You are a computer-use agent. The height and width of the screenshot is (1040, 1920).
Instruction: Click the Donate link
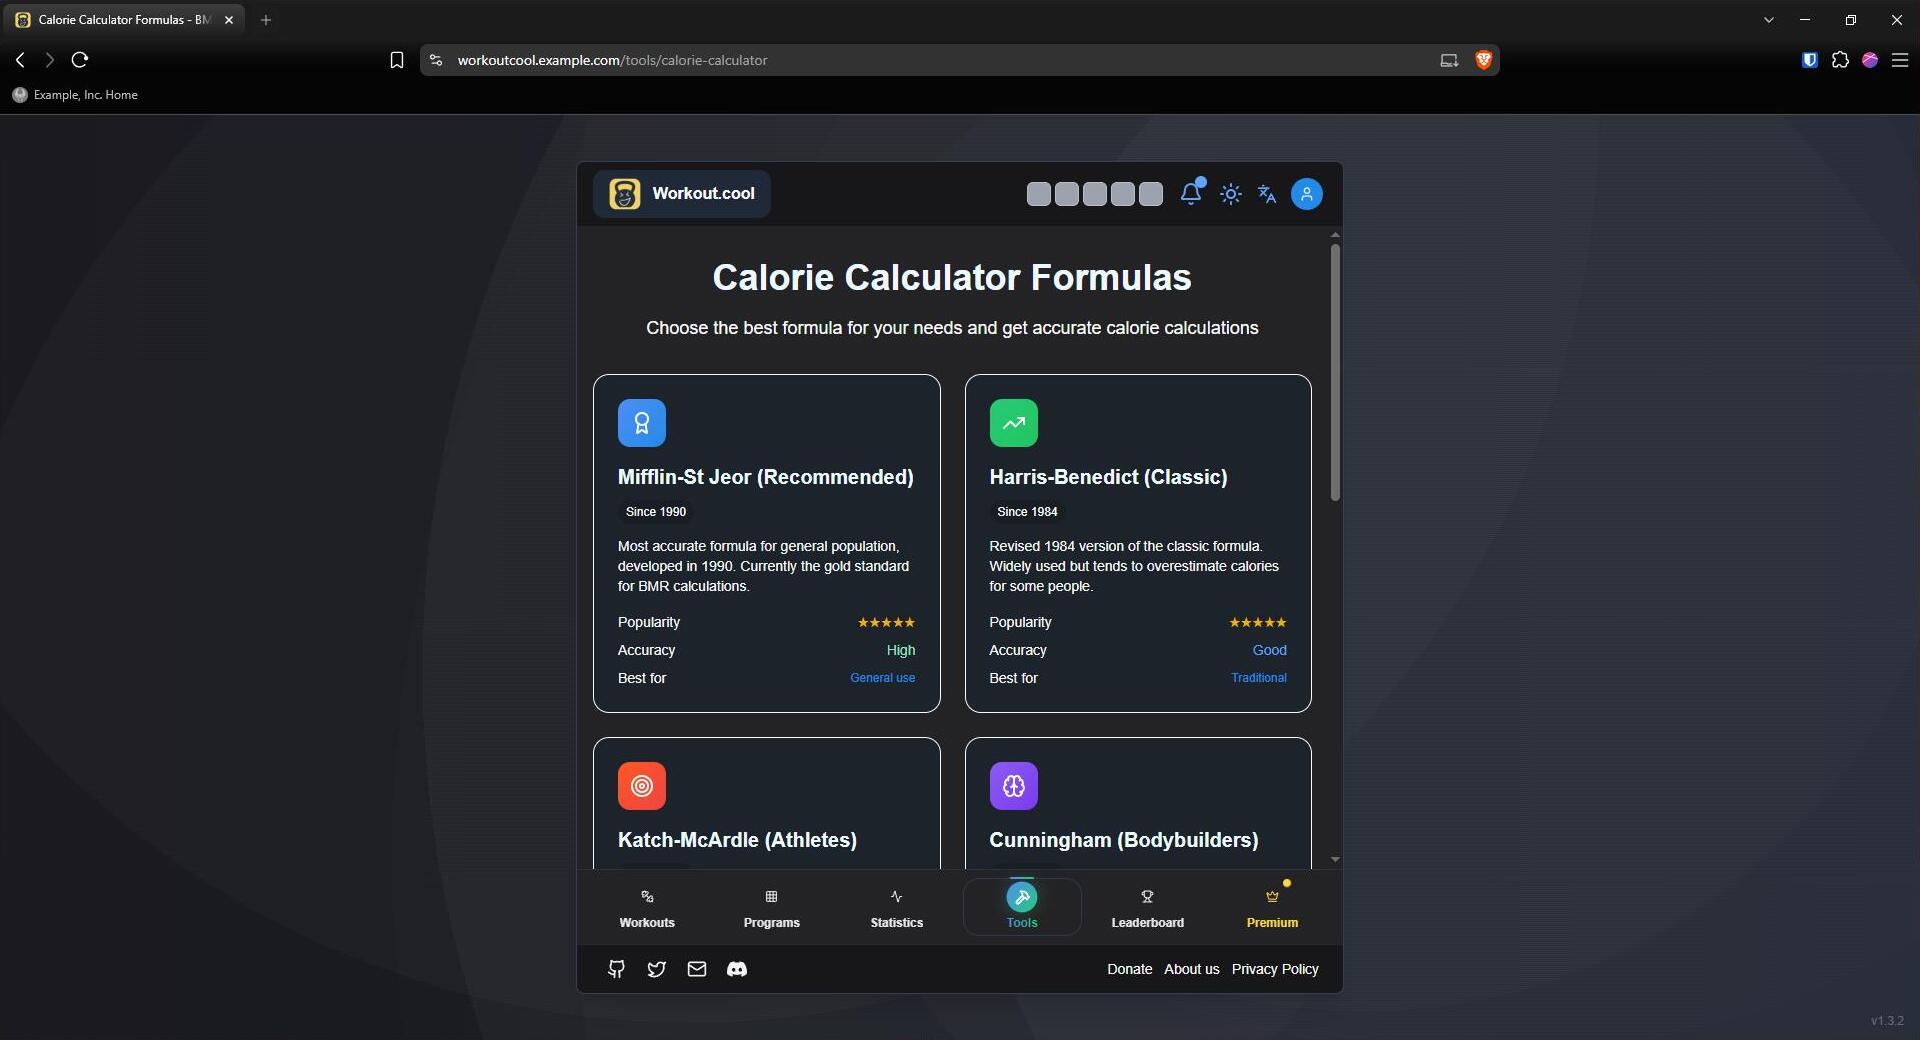coord(1130,969)
